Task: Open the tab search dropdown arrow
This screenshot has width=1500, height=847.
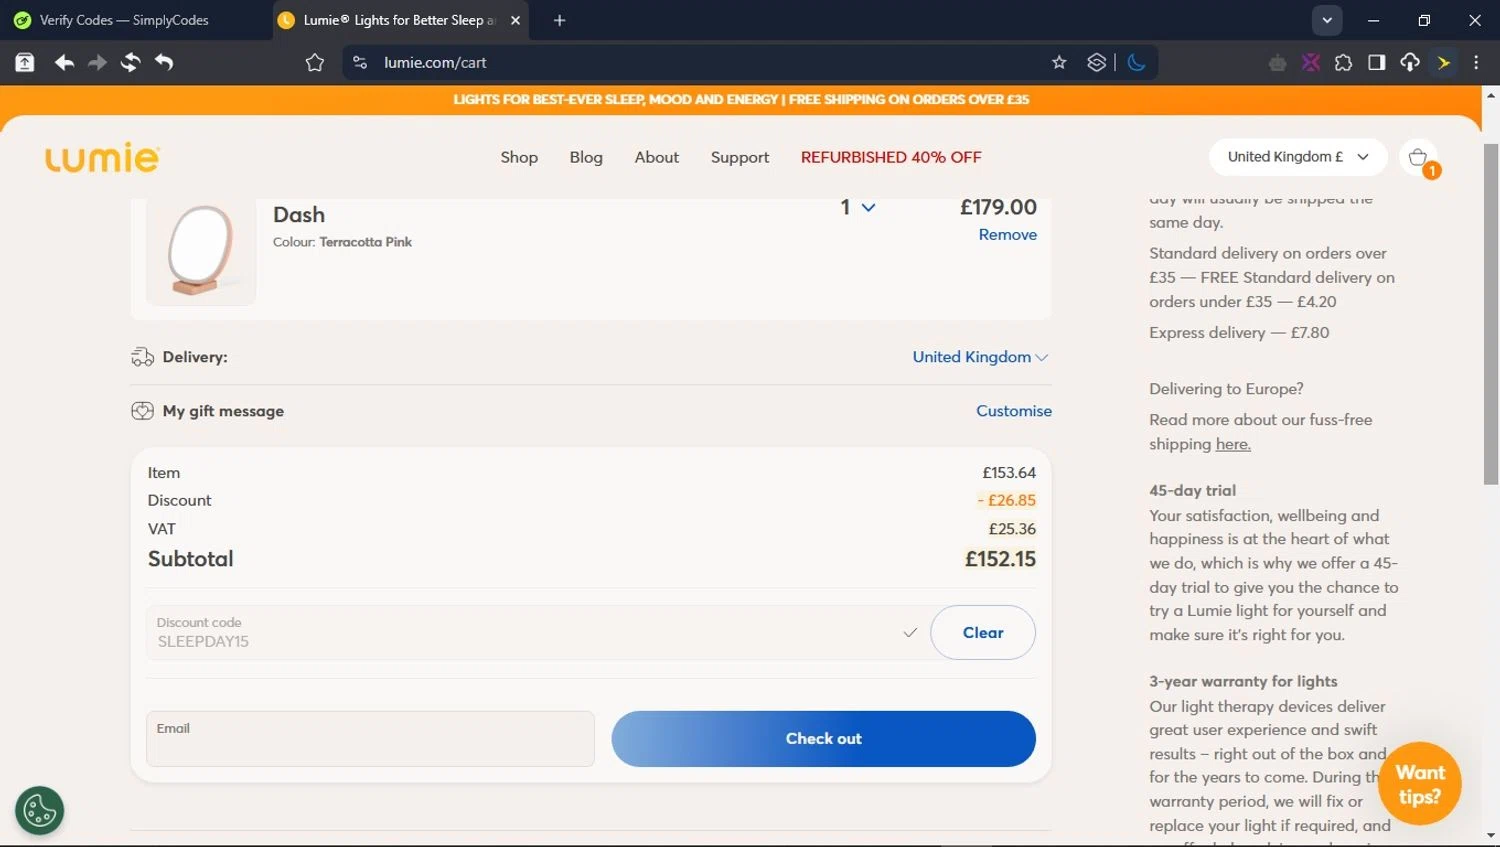Action: coord(1327,20)
